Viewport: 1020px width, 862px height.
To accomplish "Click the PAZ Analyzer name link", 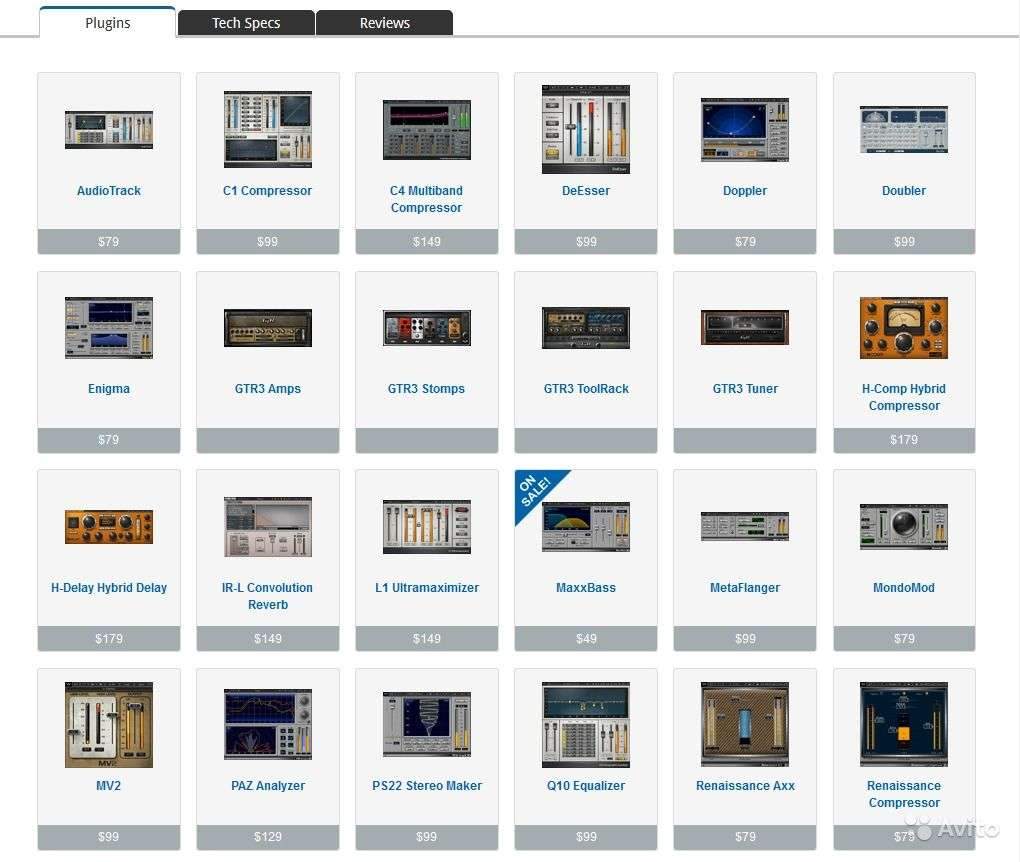I will [x=267, y=786].
